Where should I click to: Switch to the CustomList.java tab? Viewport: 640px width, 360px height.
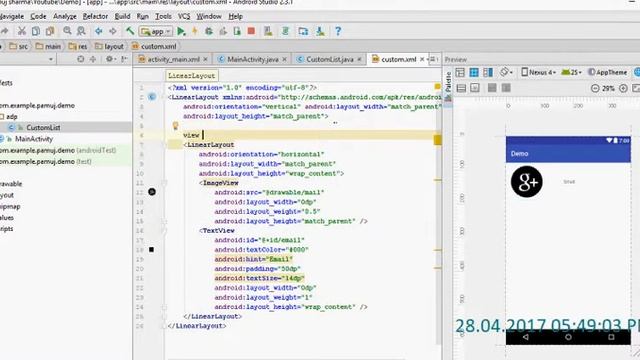pyautogui.click(x=329, y=59)
